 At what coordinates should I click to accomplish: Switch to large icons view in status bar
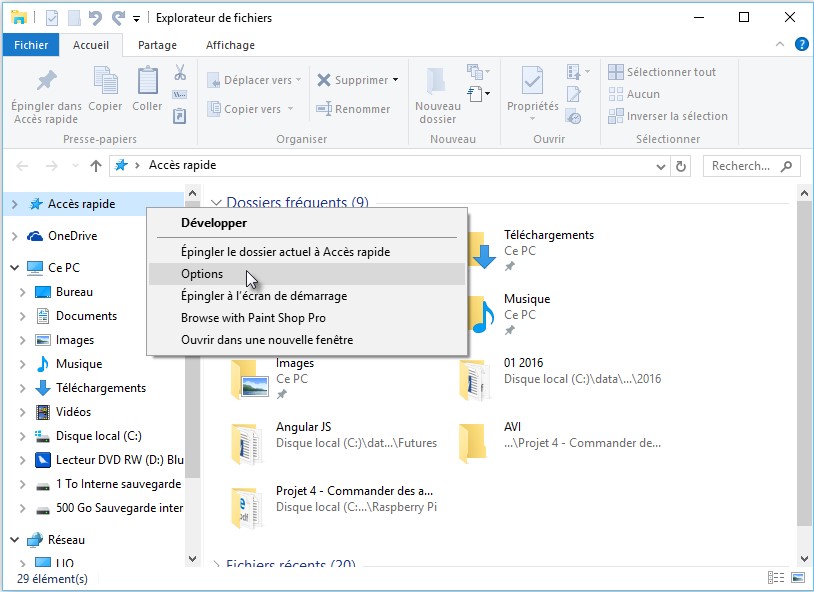(796, 578)
